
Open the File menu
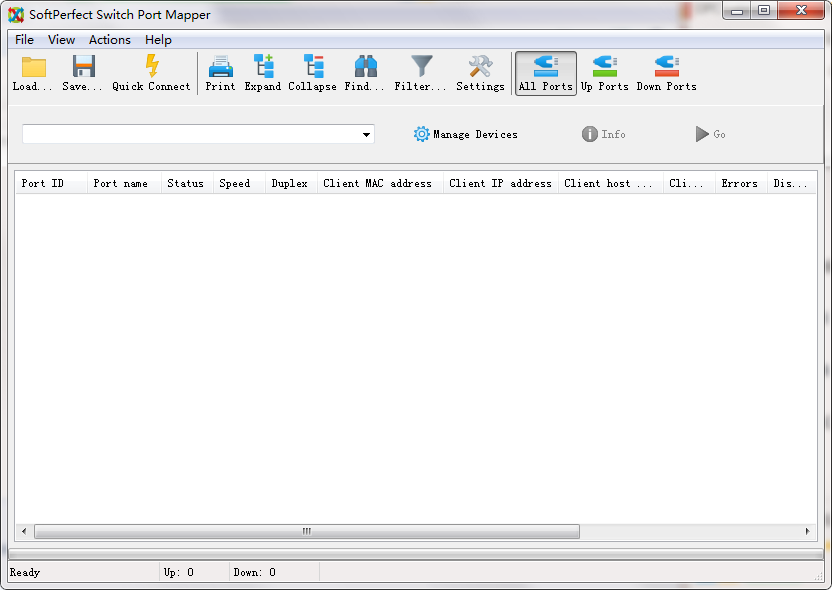(x=24, y=40)
